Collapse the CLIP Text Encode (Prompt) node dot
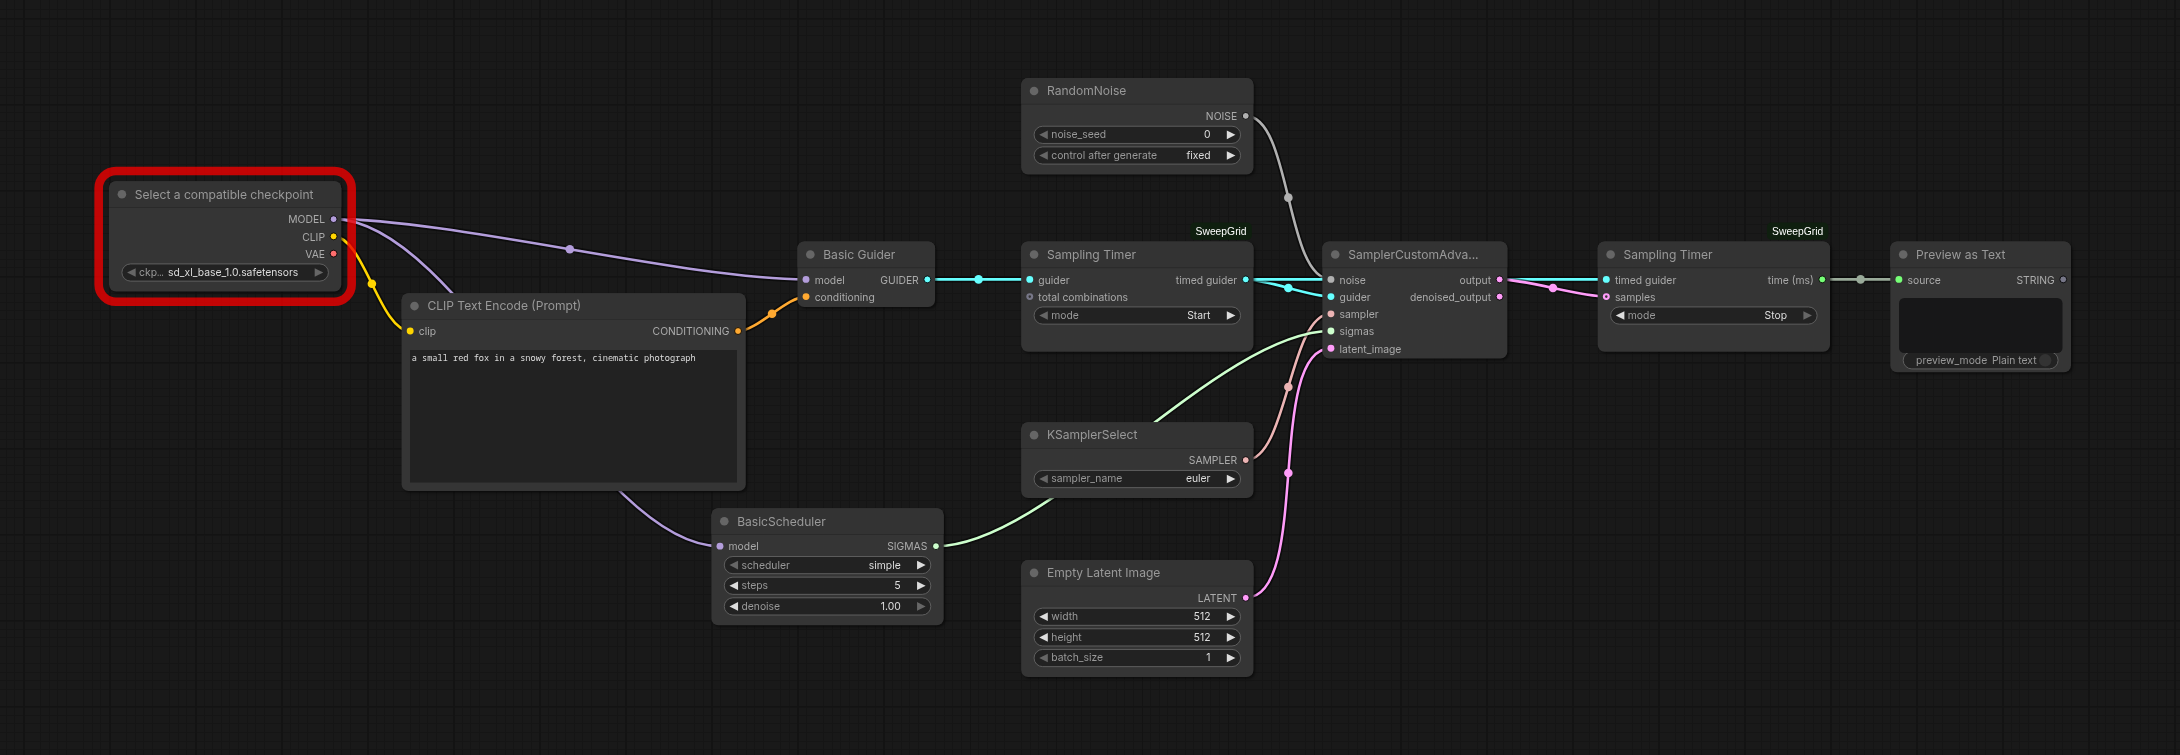The image size is (2180, 755). pos(415,306)
